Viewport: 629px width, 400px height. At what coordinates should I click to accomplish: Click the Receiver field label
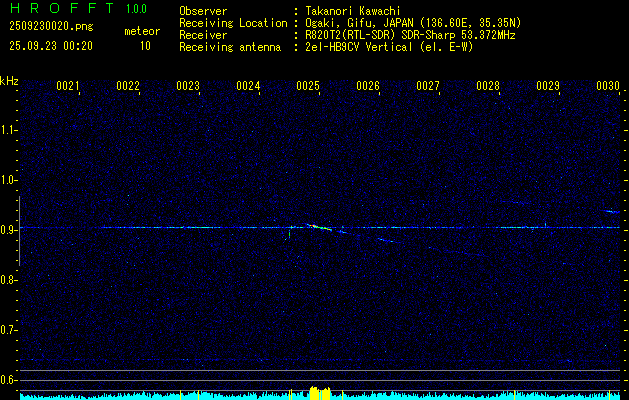tap(203, 35)
